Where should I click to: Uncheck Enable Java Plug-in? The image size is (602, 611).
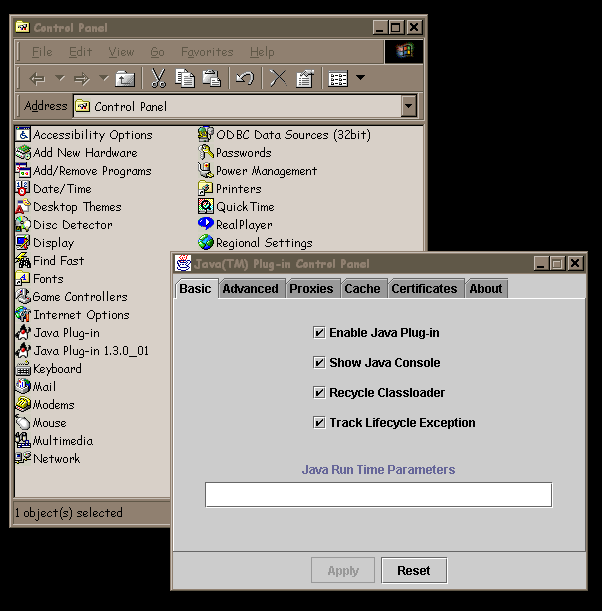(x=319, y=332)
